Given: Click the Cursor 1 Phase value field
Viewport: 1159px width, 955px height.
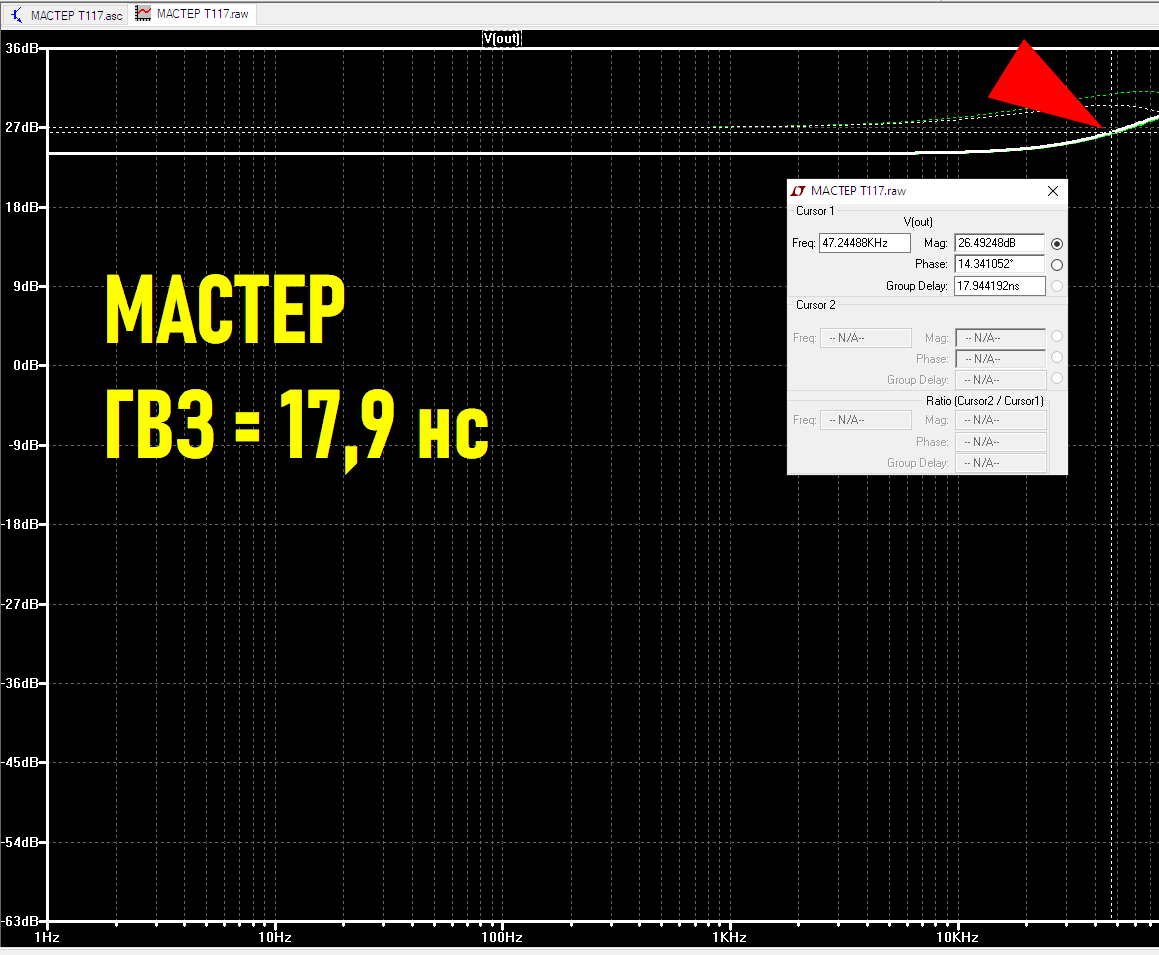Looking at the screenshot, I should click(x=999, y=264).
